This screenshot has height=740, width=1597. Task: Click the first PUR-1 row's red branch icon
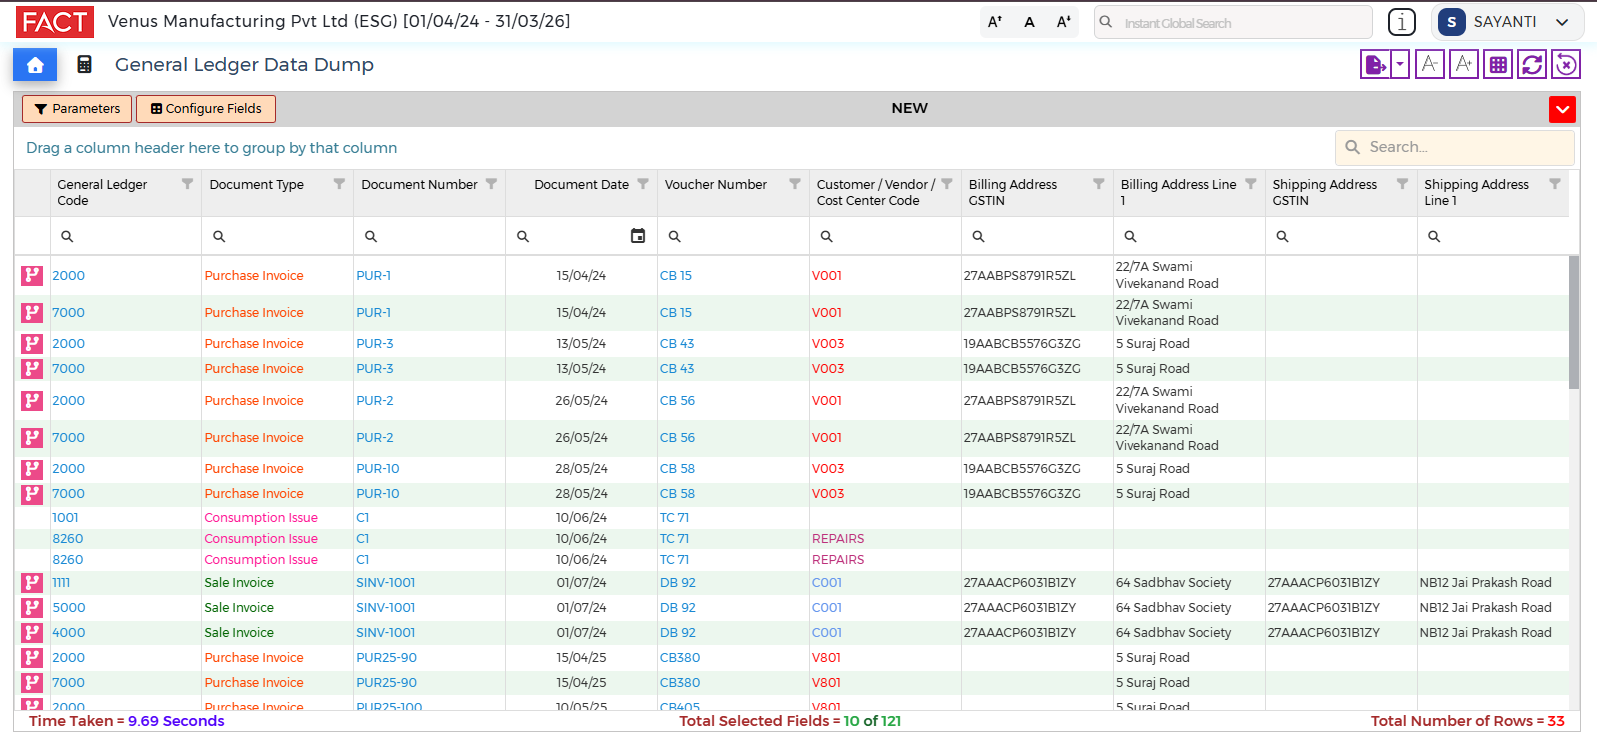click(x=32, y=276)
